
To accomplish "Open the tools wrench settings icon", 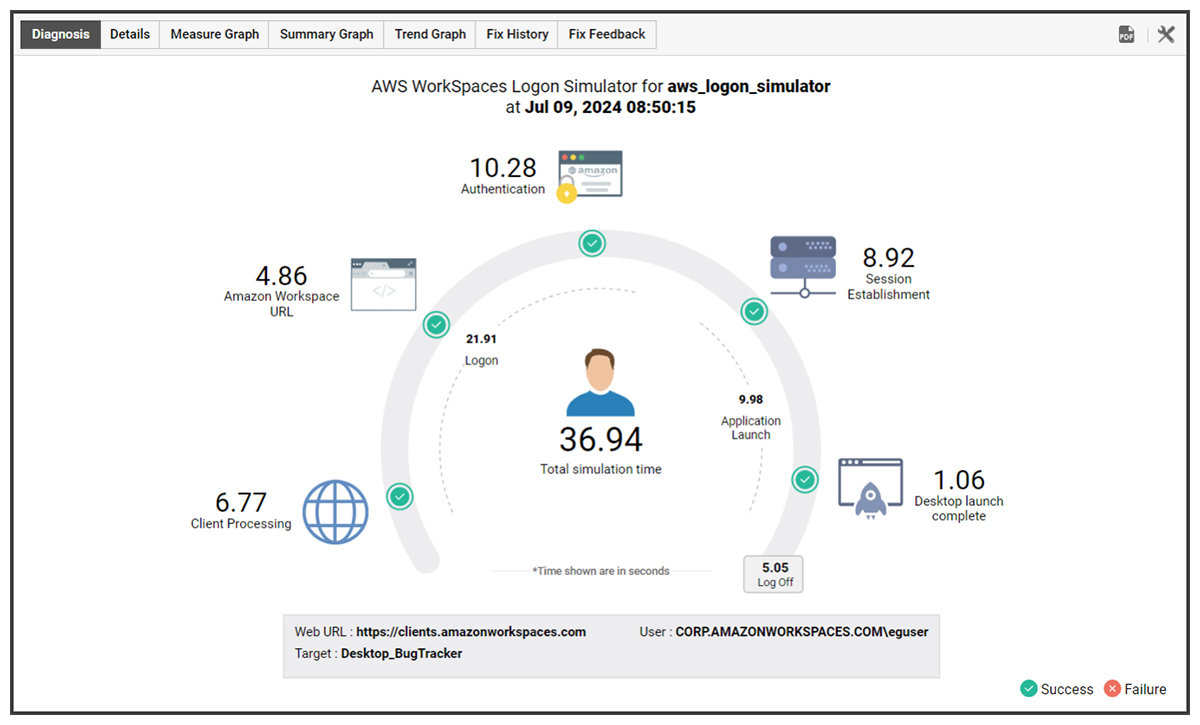I will (1166, 35).
